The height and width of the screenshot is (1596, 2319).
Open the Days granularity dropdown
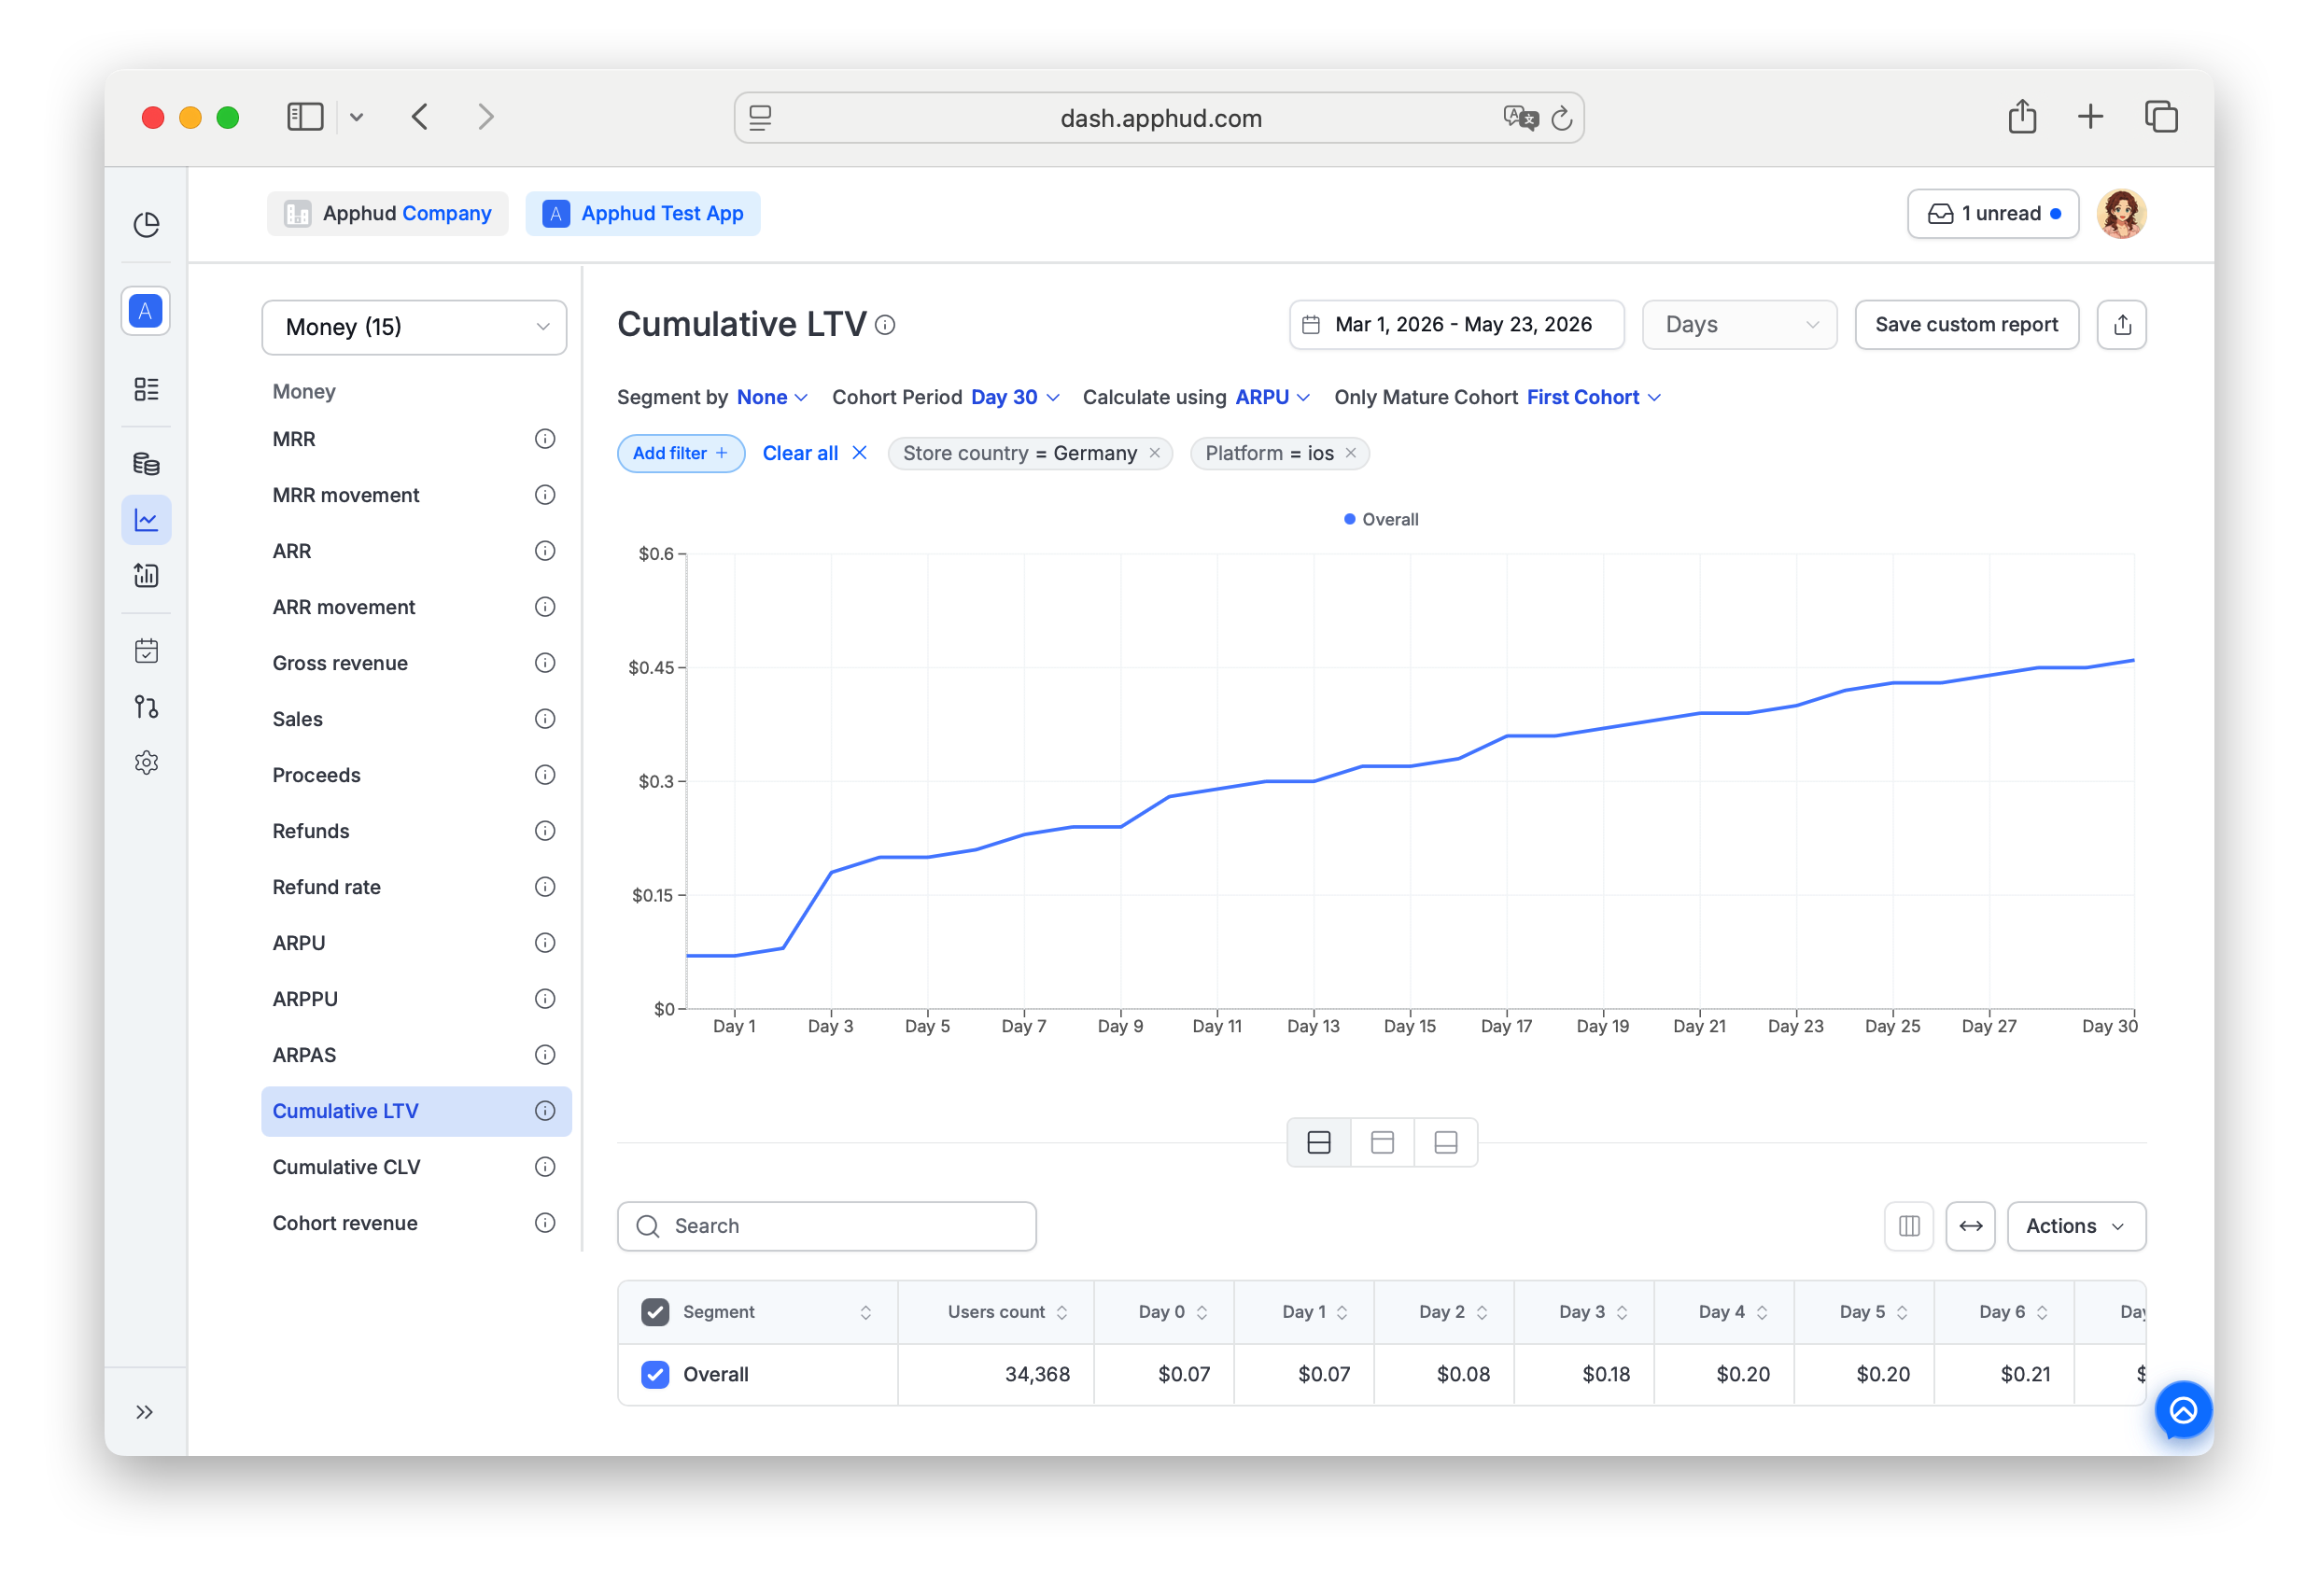pyautogui.click(x=1739, y=325)
